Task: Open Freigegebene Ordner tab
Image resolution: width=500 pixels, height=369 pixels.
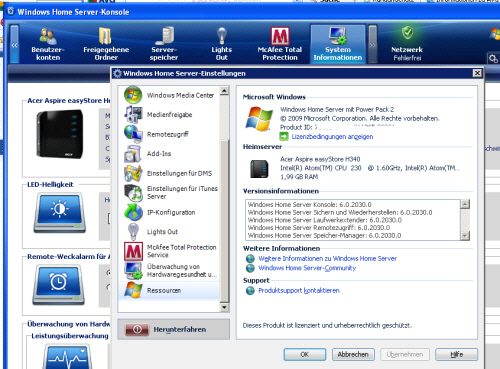Action: click(x=106, y=44)
